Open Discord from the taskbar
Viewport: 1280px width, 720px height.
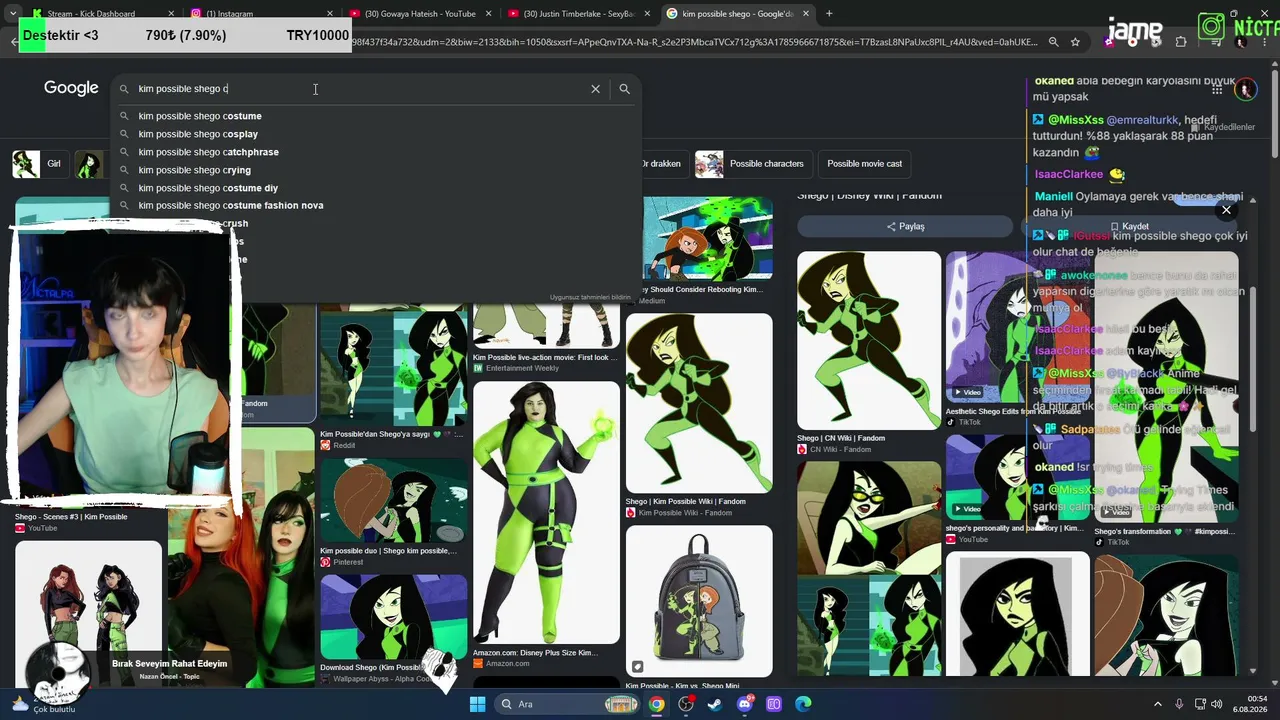click(744, 704)
